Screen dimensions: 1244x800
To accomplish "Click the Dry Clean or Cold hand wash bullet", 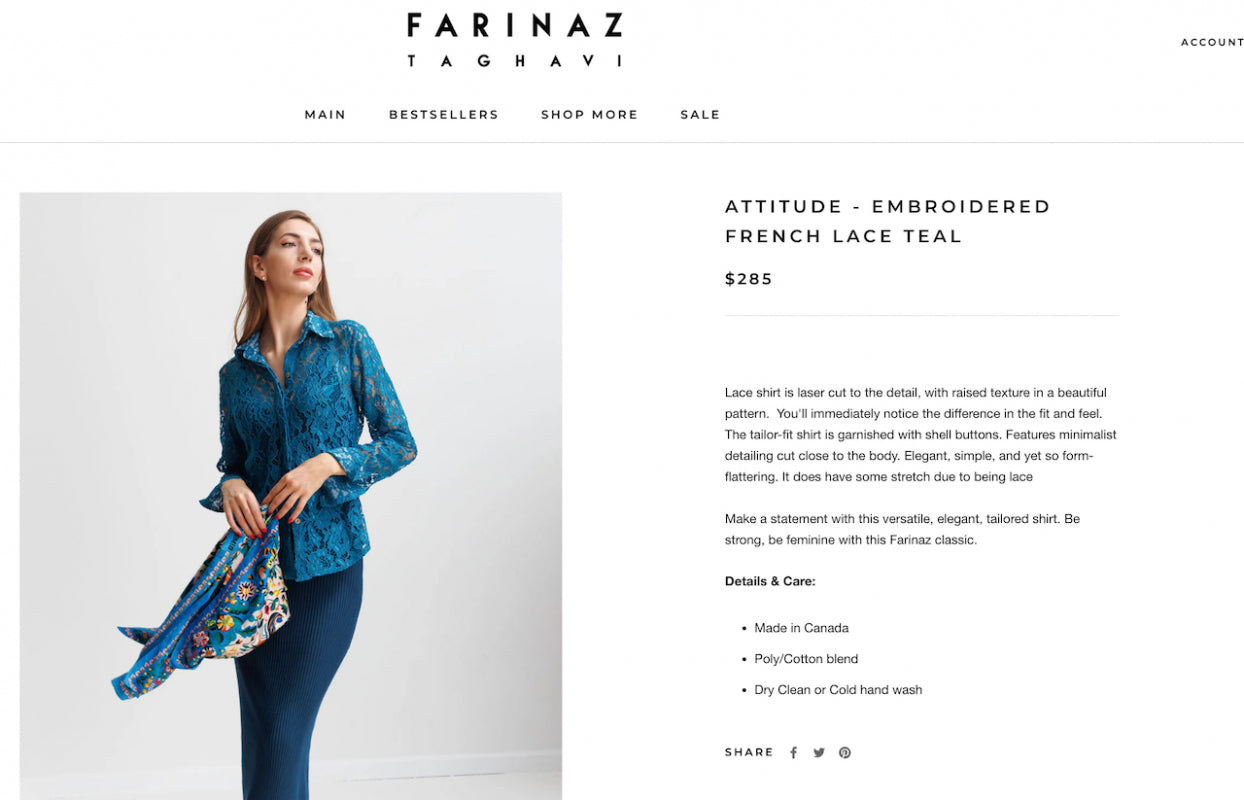I will [x=838, y=690].
